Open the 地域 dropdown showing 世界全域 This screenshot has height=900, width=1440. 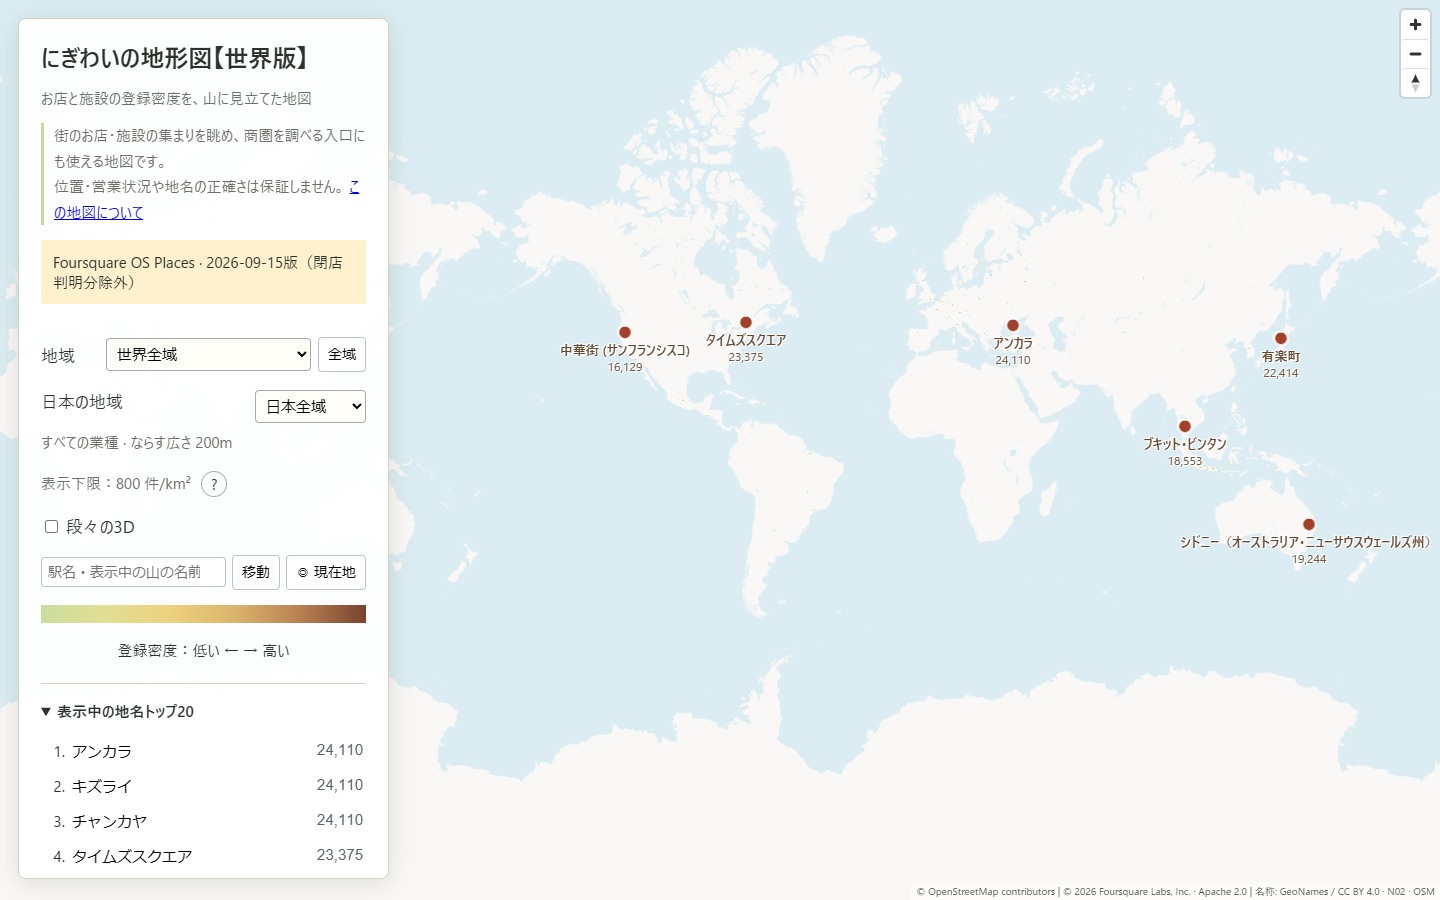tap(208, 354)
